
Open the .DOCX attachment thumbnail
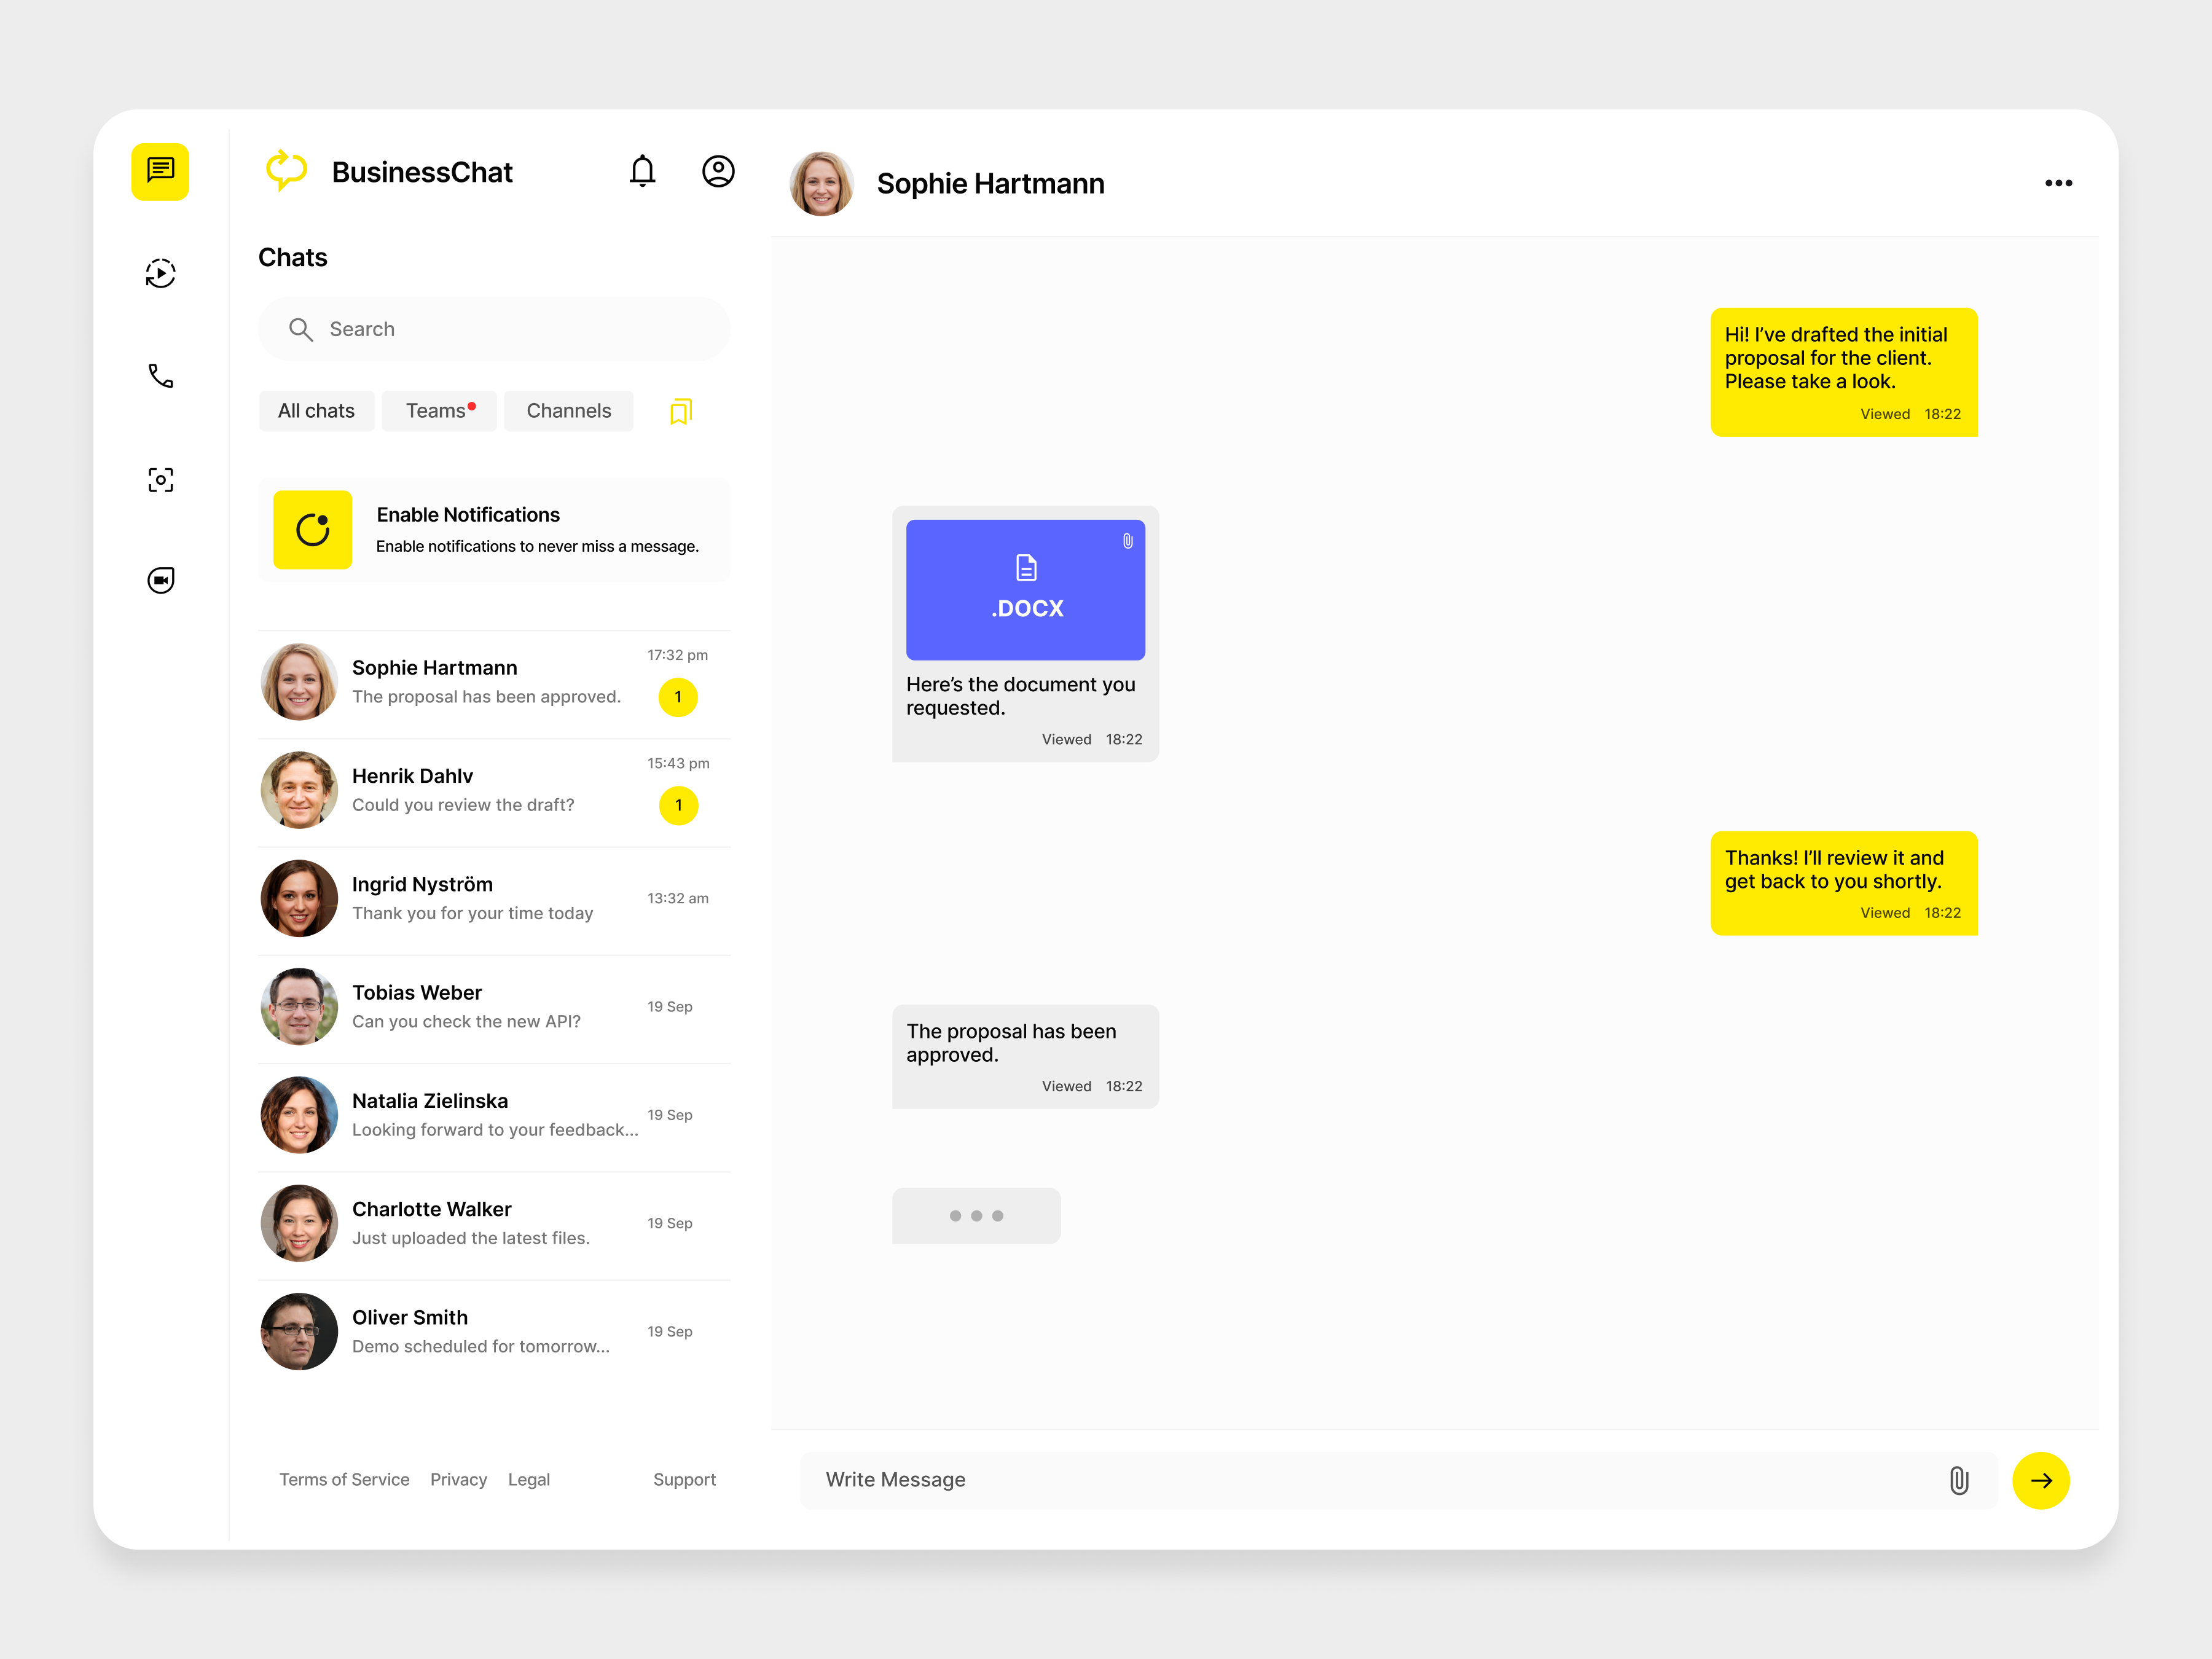coord(1025,589)
